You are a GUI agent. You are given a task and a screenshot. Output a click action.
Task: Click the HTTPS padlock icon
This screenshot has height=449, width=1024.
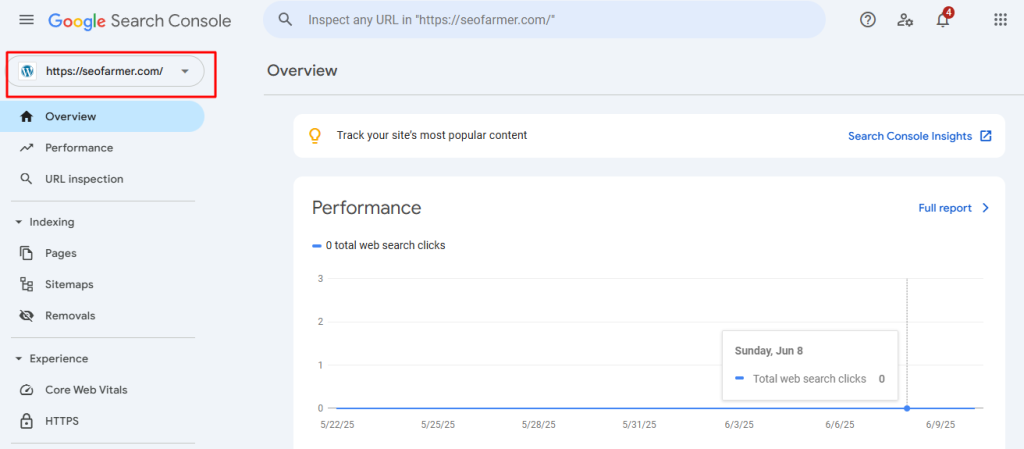(x=26, y=421)
